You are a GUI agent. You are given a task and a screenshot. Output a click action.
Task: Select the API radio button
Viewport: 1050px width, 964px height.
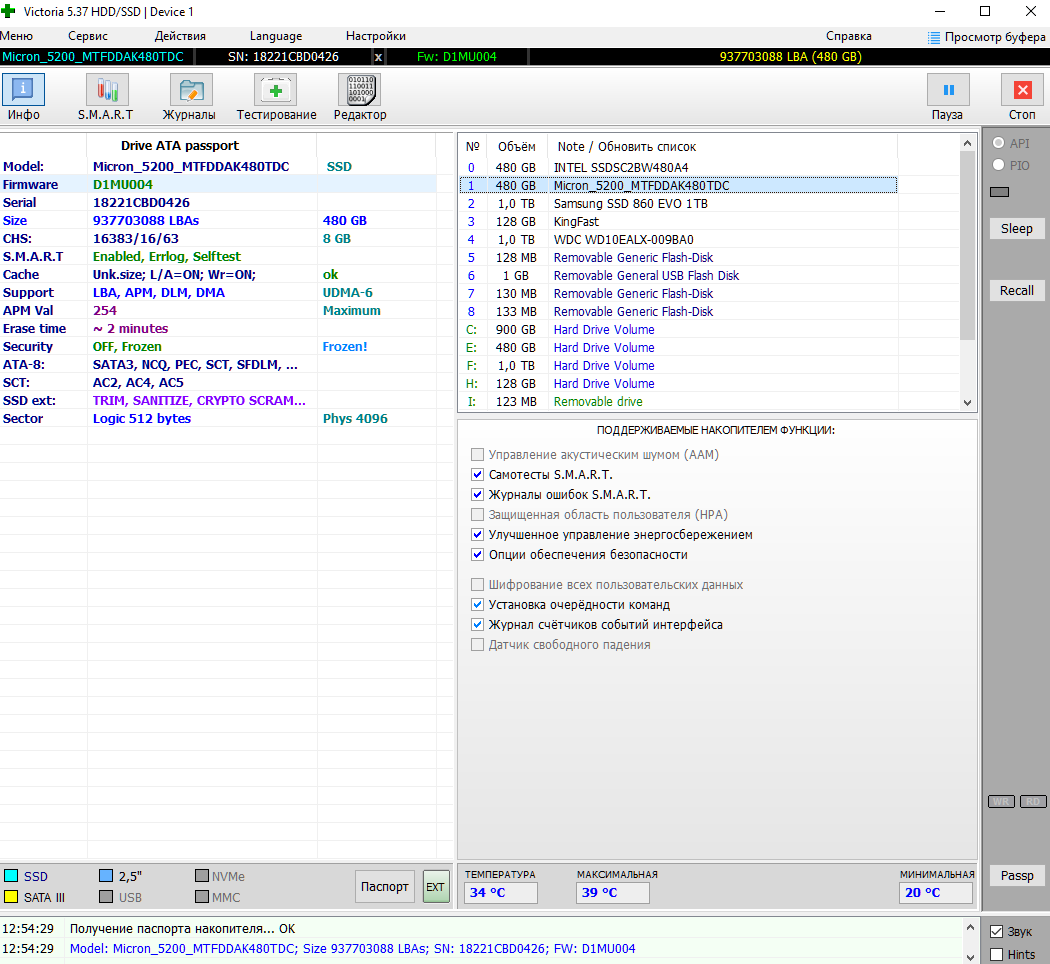click(x=998, y=143)
